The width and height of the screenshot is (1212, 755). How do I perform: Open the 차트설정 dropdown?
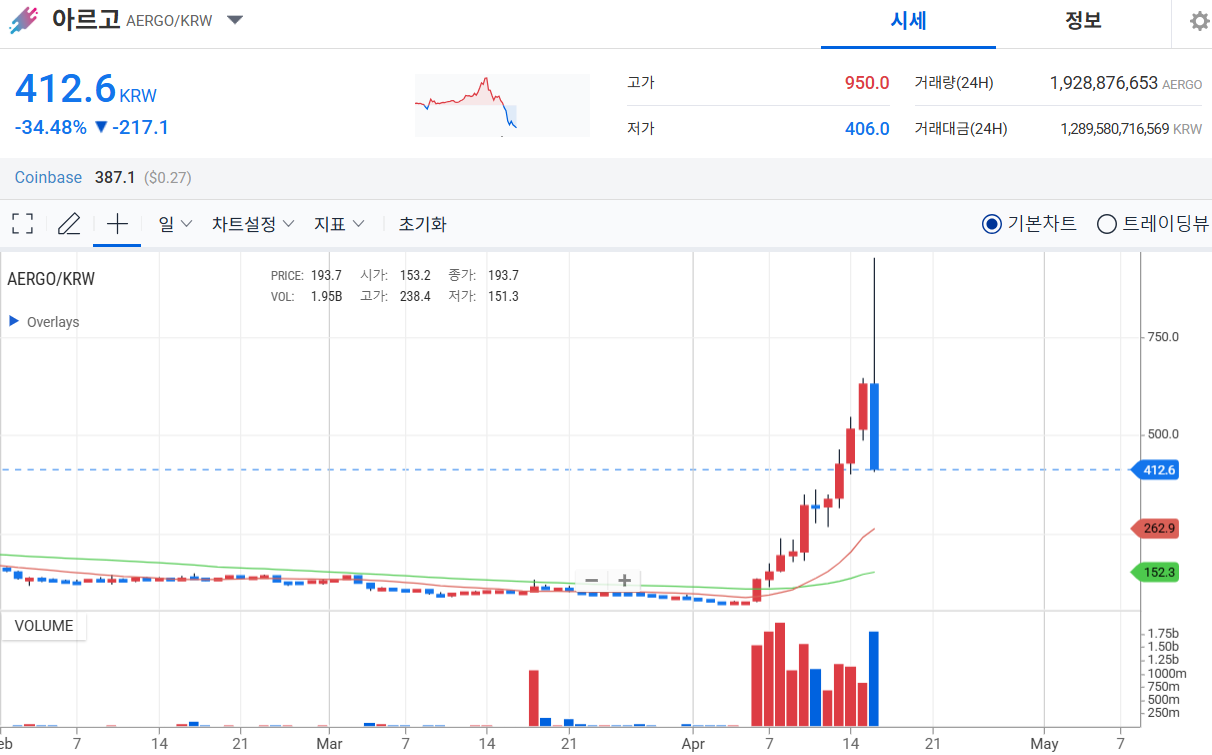click(253, 224)
